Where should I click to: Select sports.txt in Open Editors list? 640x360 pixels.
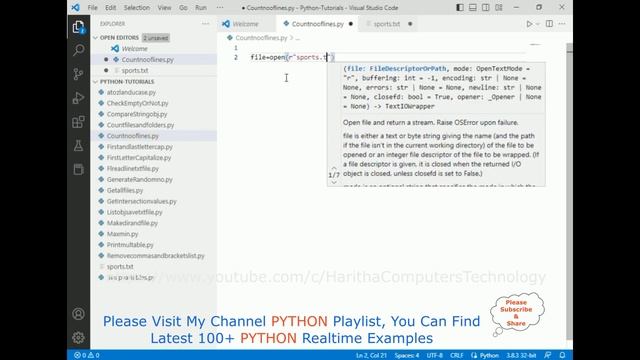click(135, 70)
